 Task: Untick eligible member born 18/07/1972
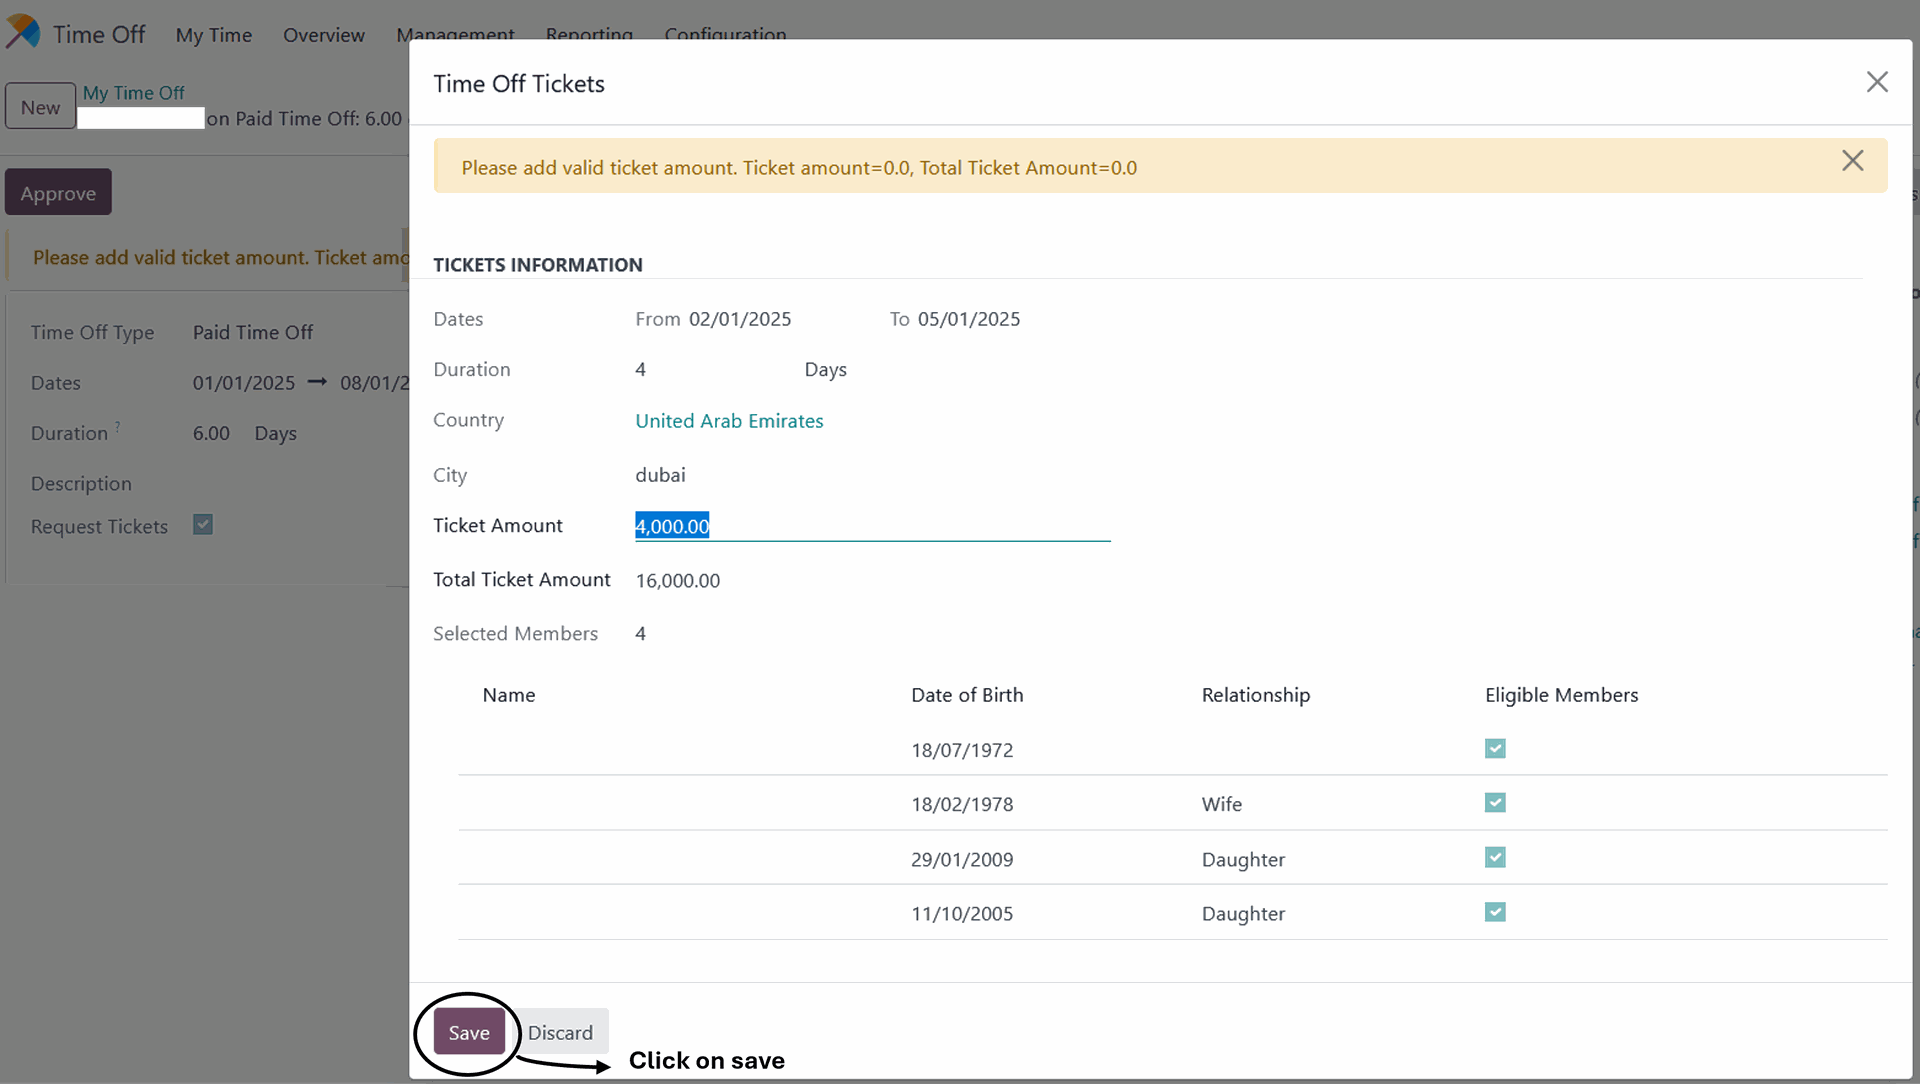pyautogui.click(x=1495, y=749)
